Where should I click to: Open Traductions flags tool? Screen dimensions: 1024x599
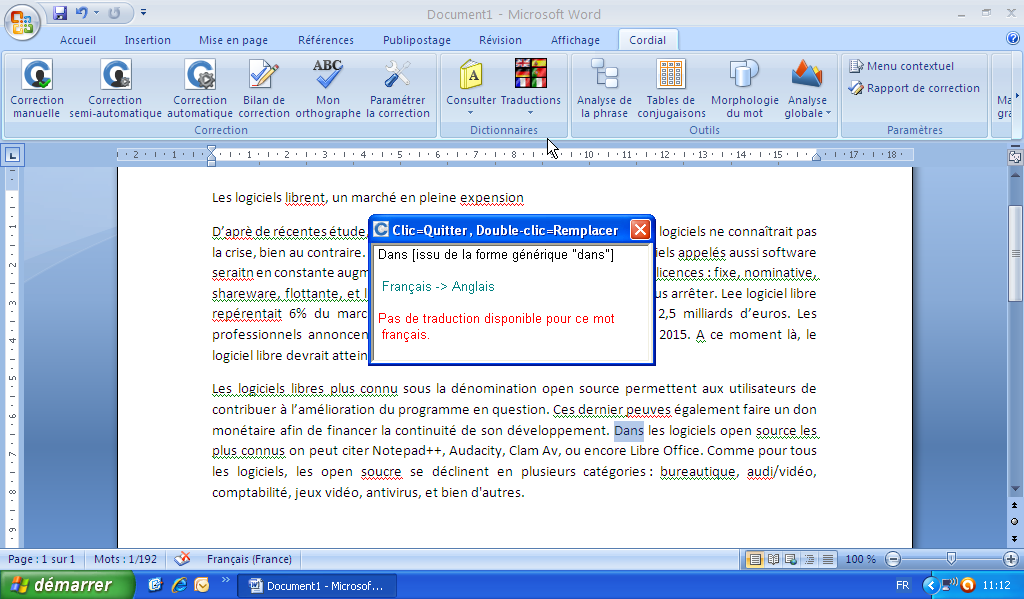point(530,89)
